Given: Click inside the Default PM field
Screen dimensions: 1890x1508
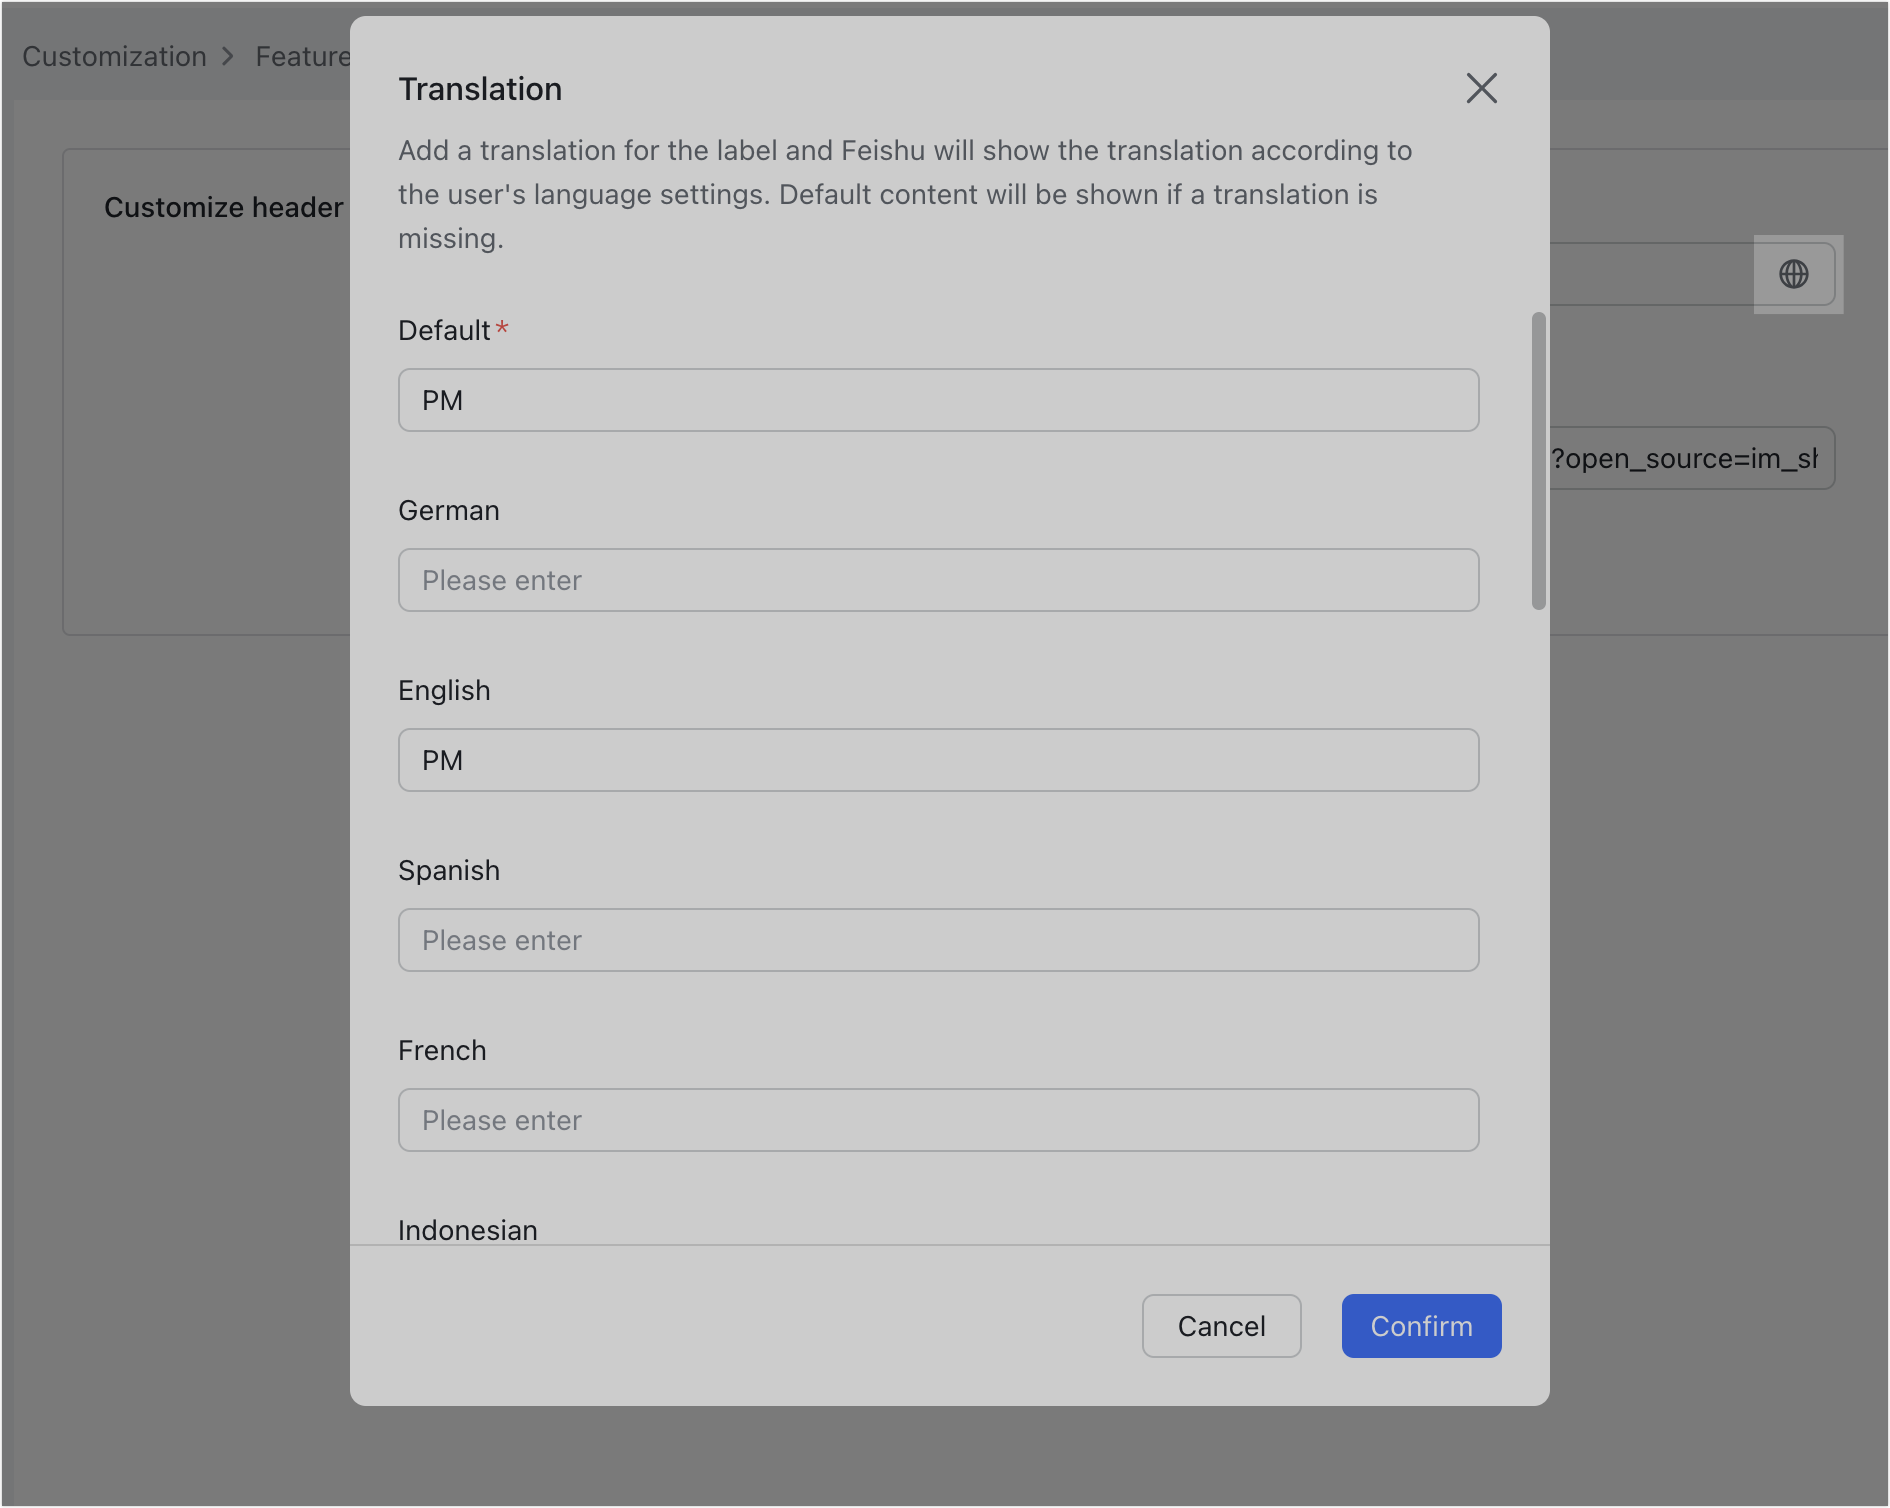Looking at the screenshot, I should (938, 399).
